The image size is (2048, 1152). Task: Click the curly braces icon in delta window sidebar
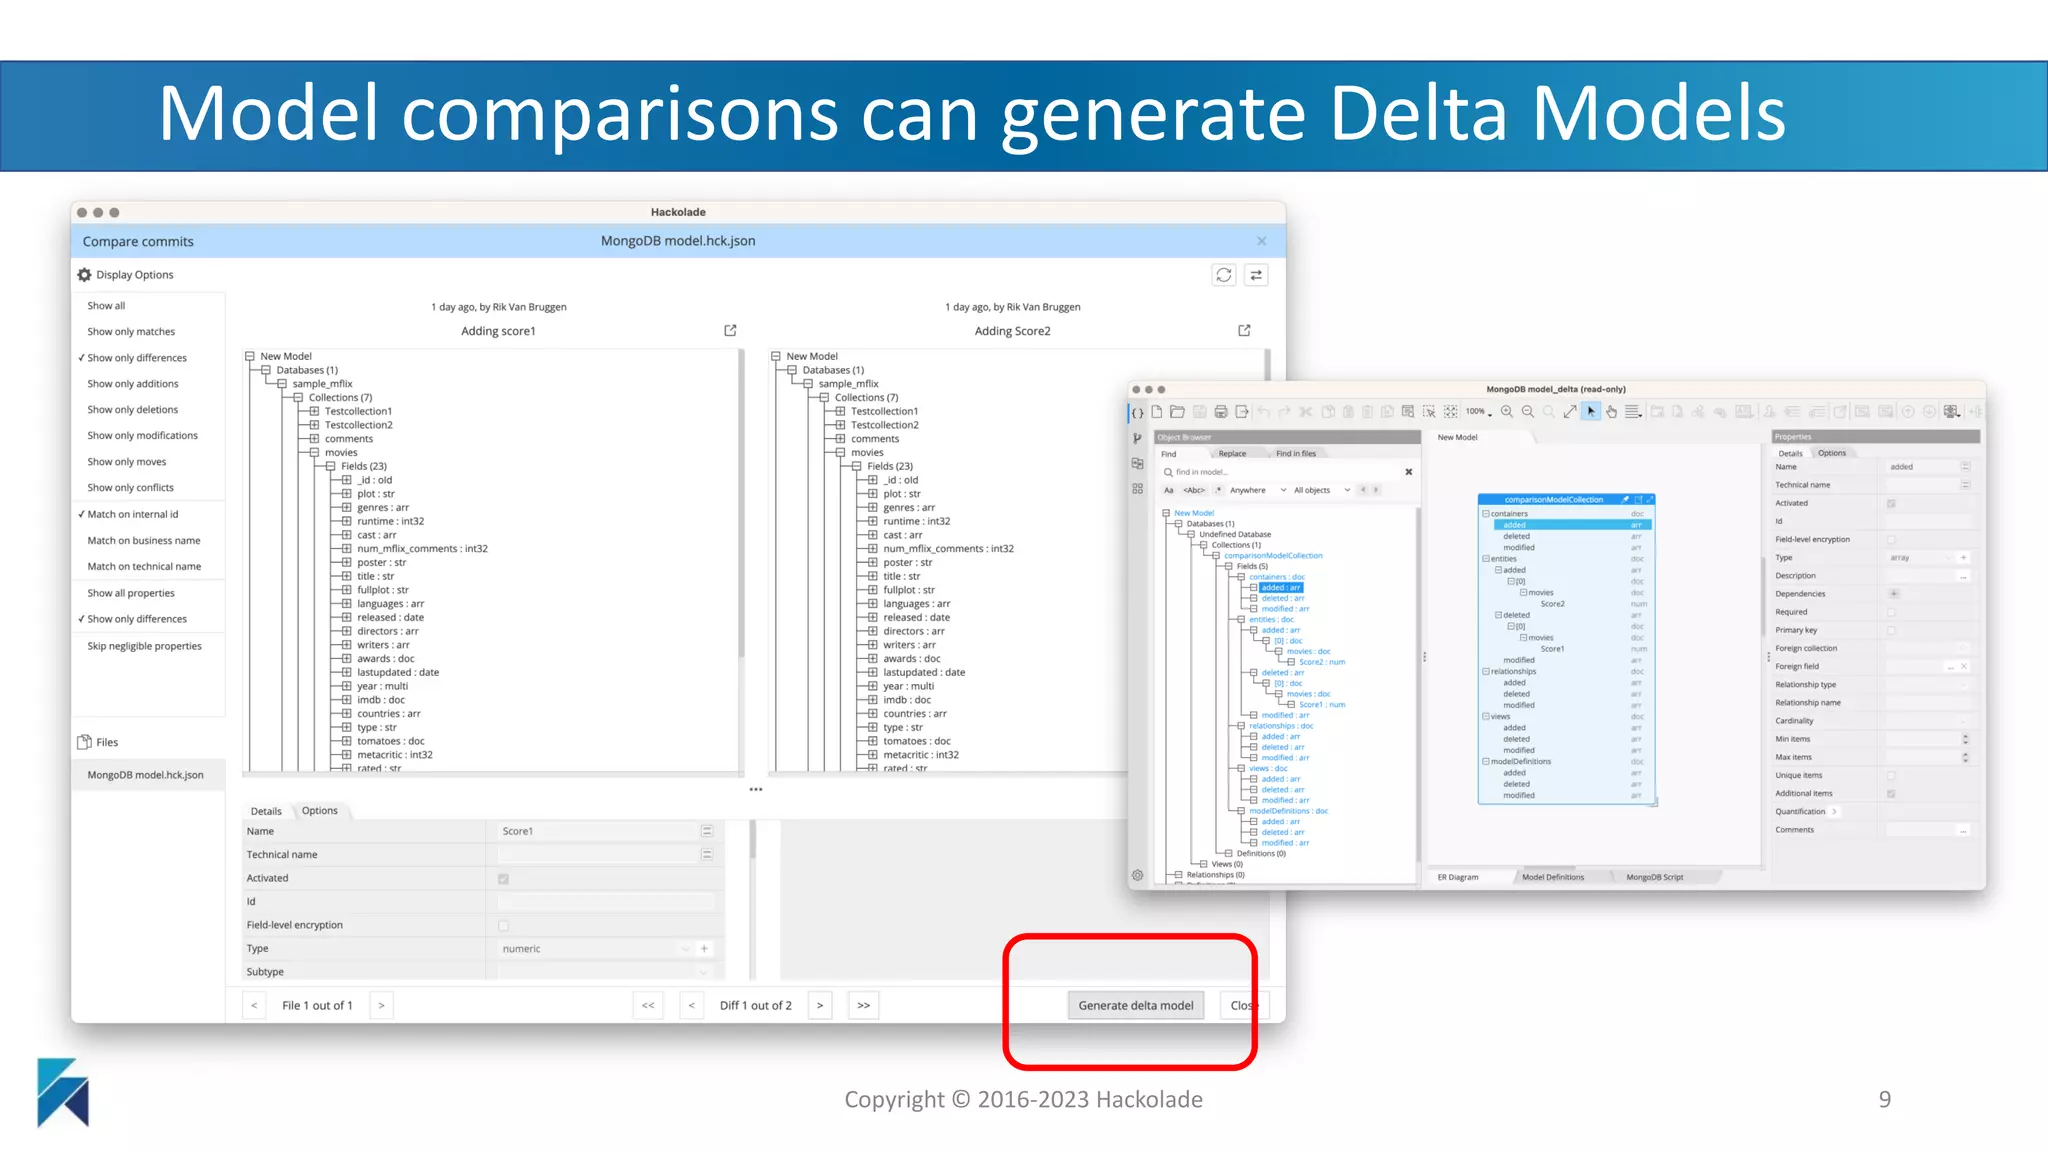point(1137,413)
